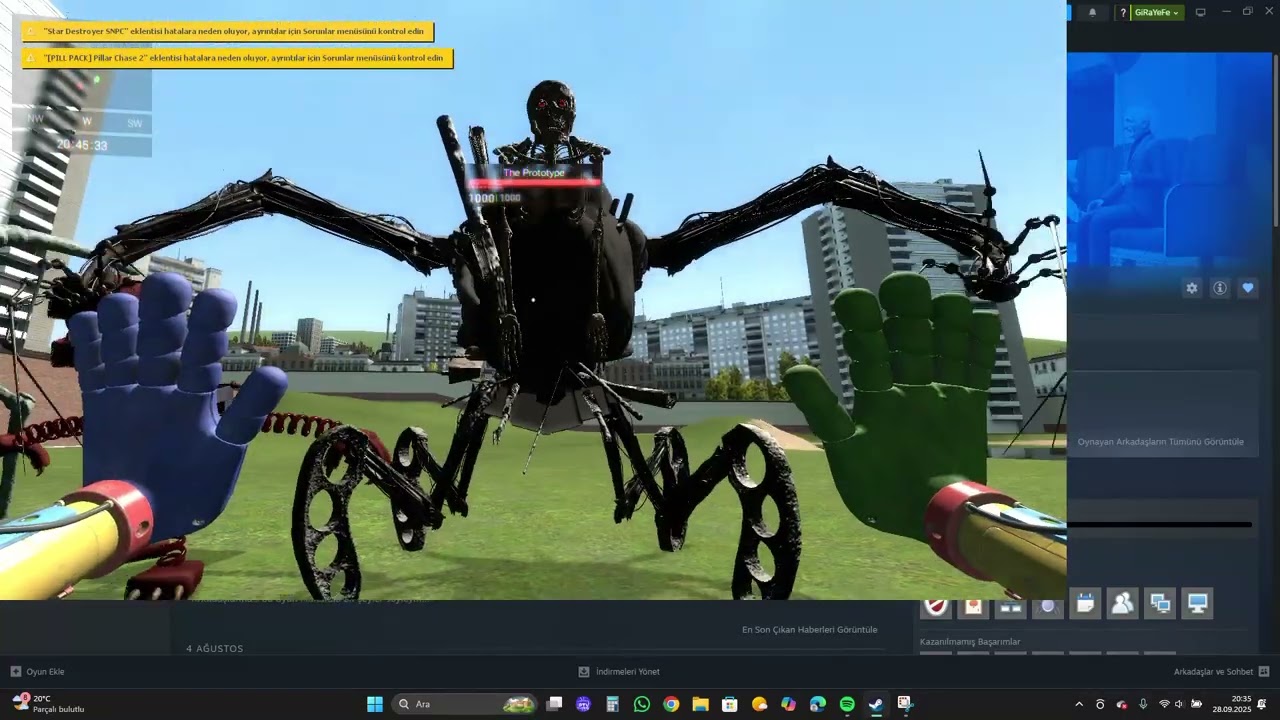This screenshot has width=1280, height=720.
Task: Open the Copilot taskbar icon
Action: click(788, 704)
